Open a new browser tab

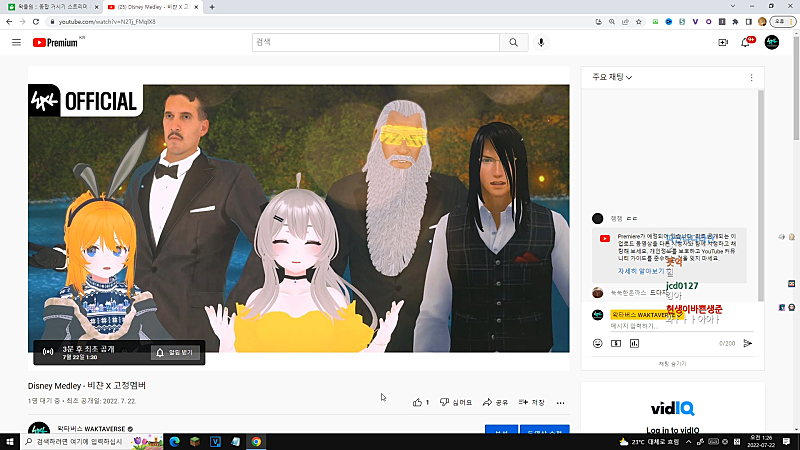coord(211,6)
